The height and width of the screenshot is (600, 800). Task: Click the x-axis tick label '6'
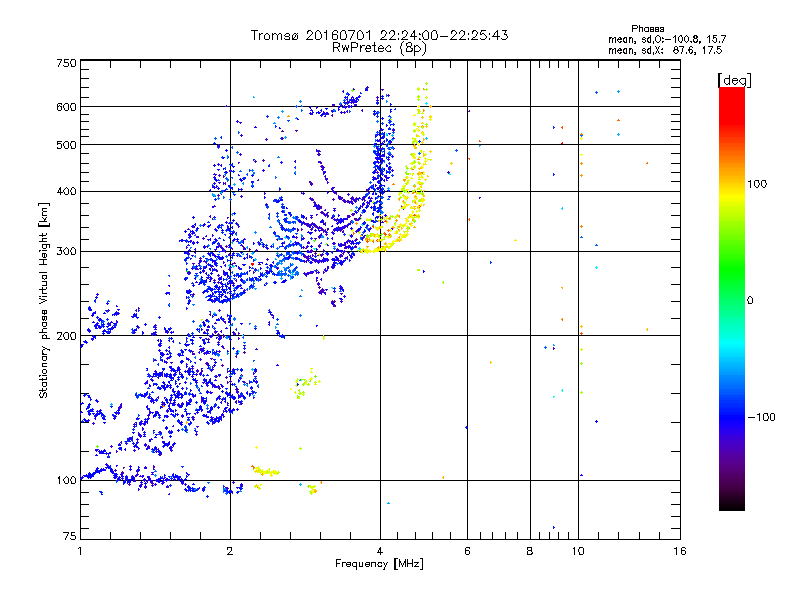pos(467,551)
